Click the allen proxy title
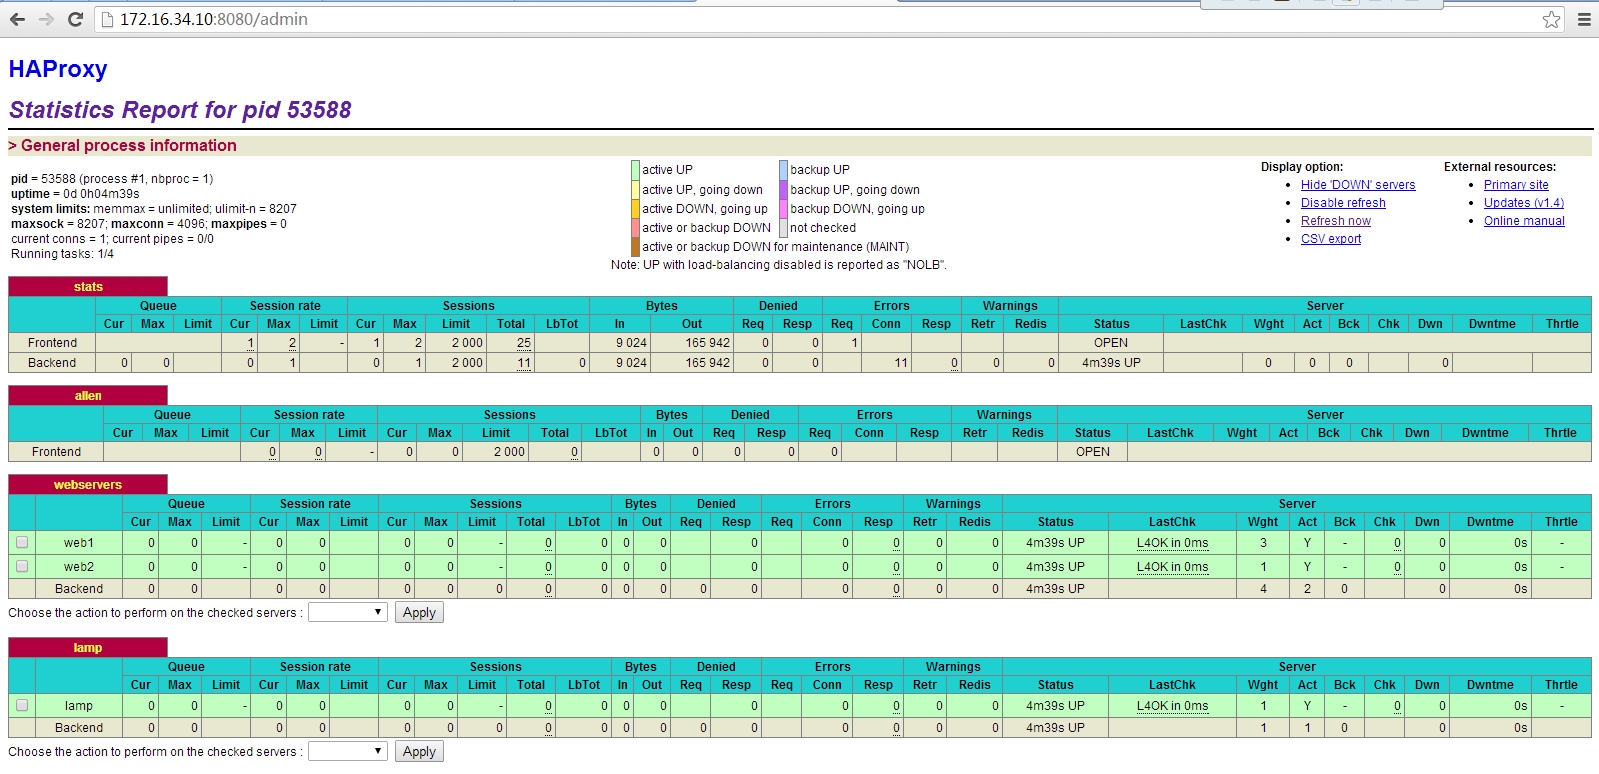1599x774 pixels. pyautogui.click(x=88, y=396)
